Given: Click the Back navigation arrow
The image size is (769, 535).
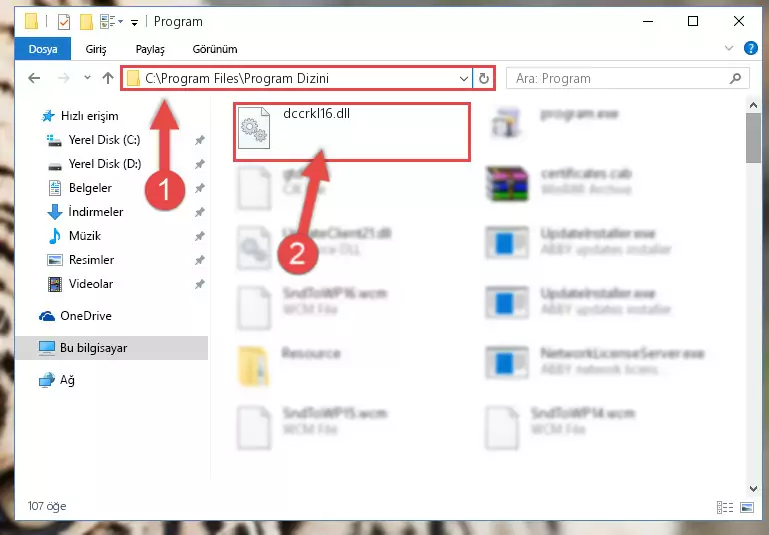Looking at the screenshot, I should (34, 78).
